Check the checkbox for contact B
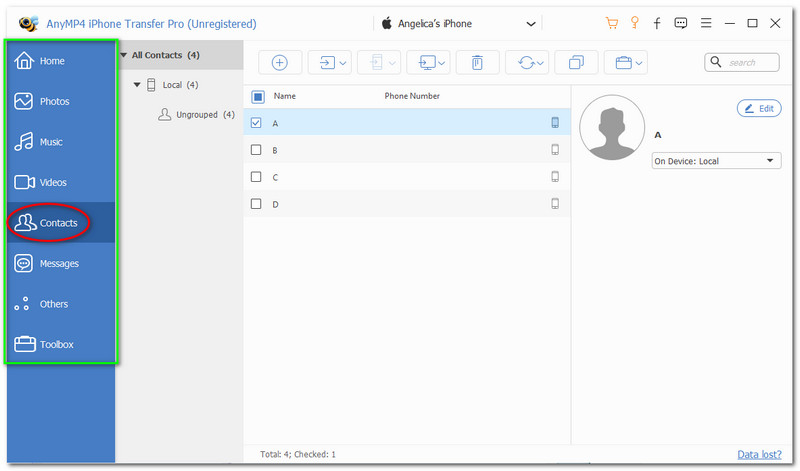This screenshot has height=471, width=800. 257,150
